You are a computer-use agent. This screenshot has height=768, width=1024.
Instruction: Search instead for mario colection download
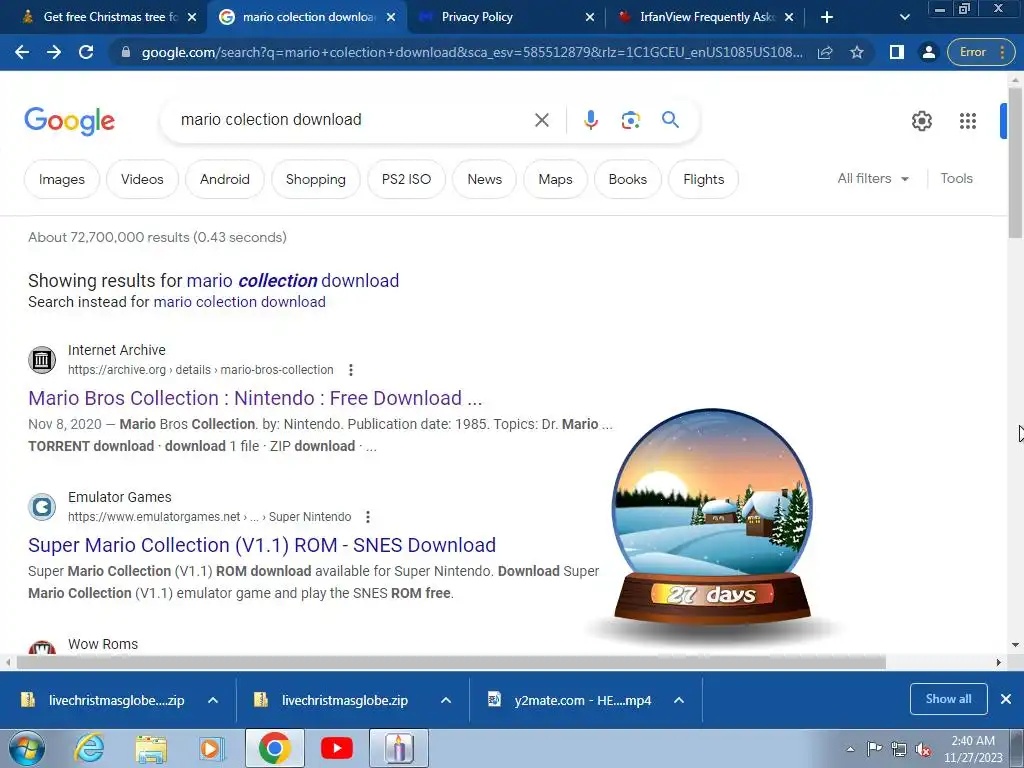(239, 302)
